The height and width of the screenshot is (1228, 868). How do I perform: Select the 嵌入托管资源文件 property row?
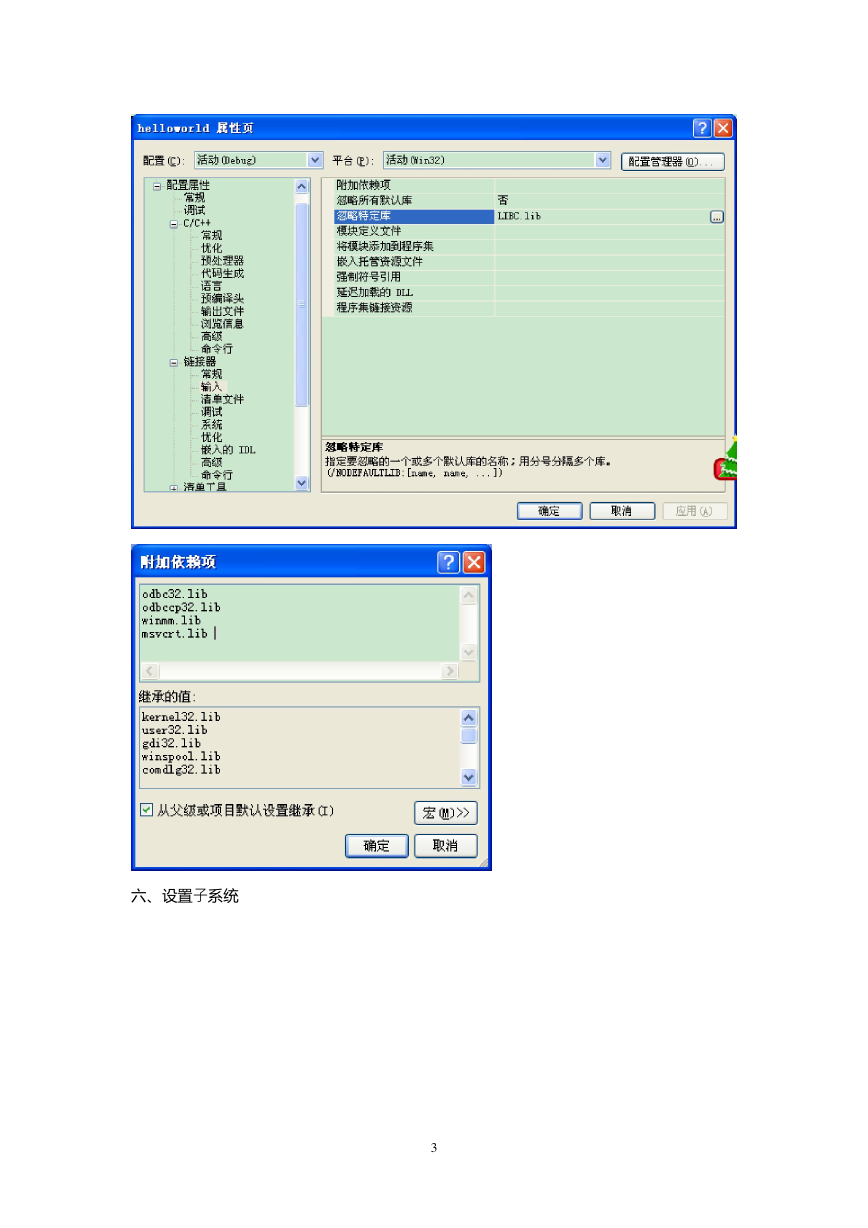[529, 262]
